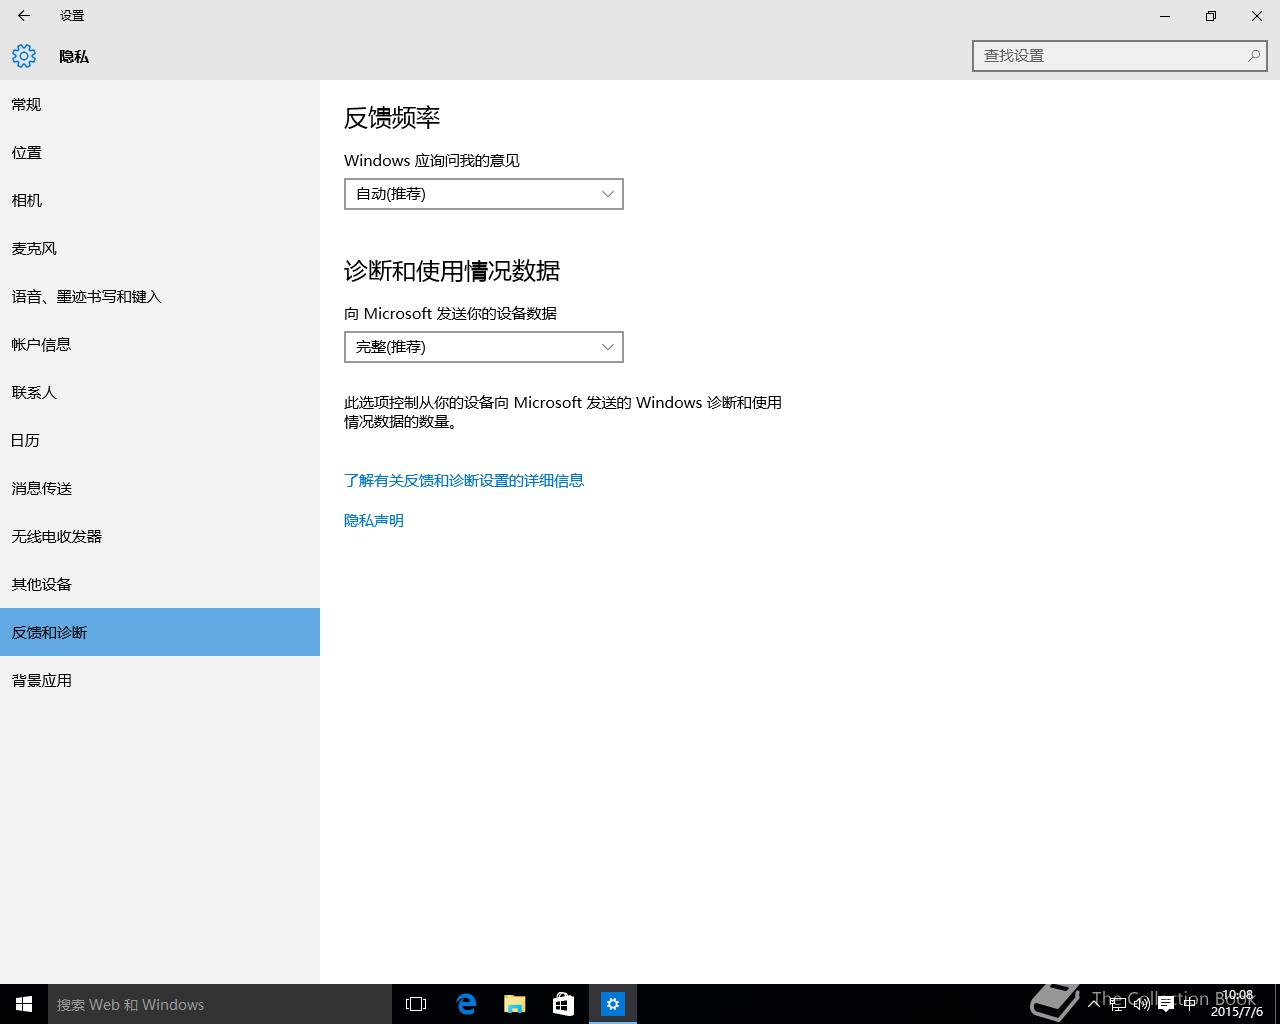
Task: Open the Store app from the taskbar
Action: [x=564, y=1004]
